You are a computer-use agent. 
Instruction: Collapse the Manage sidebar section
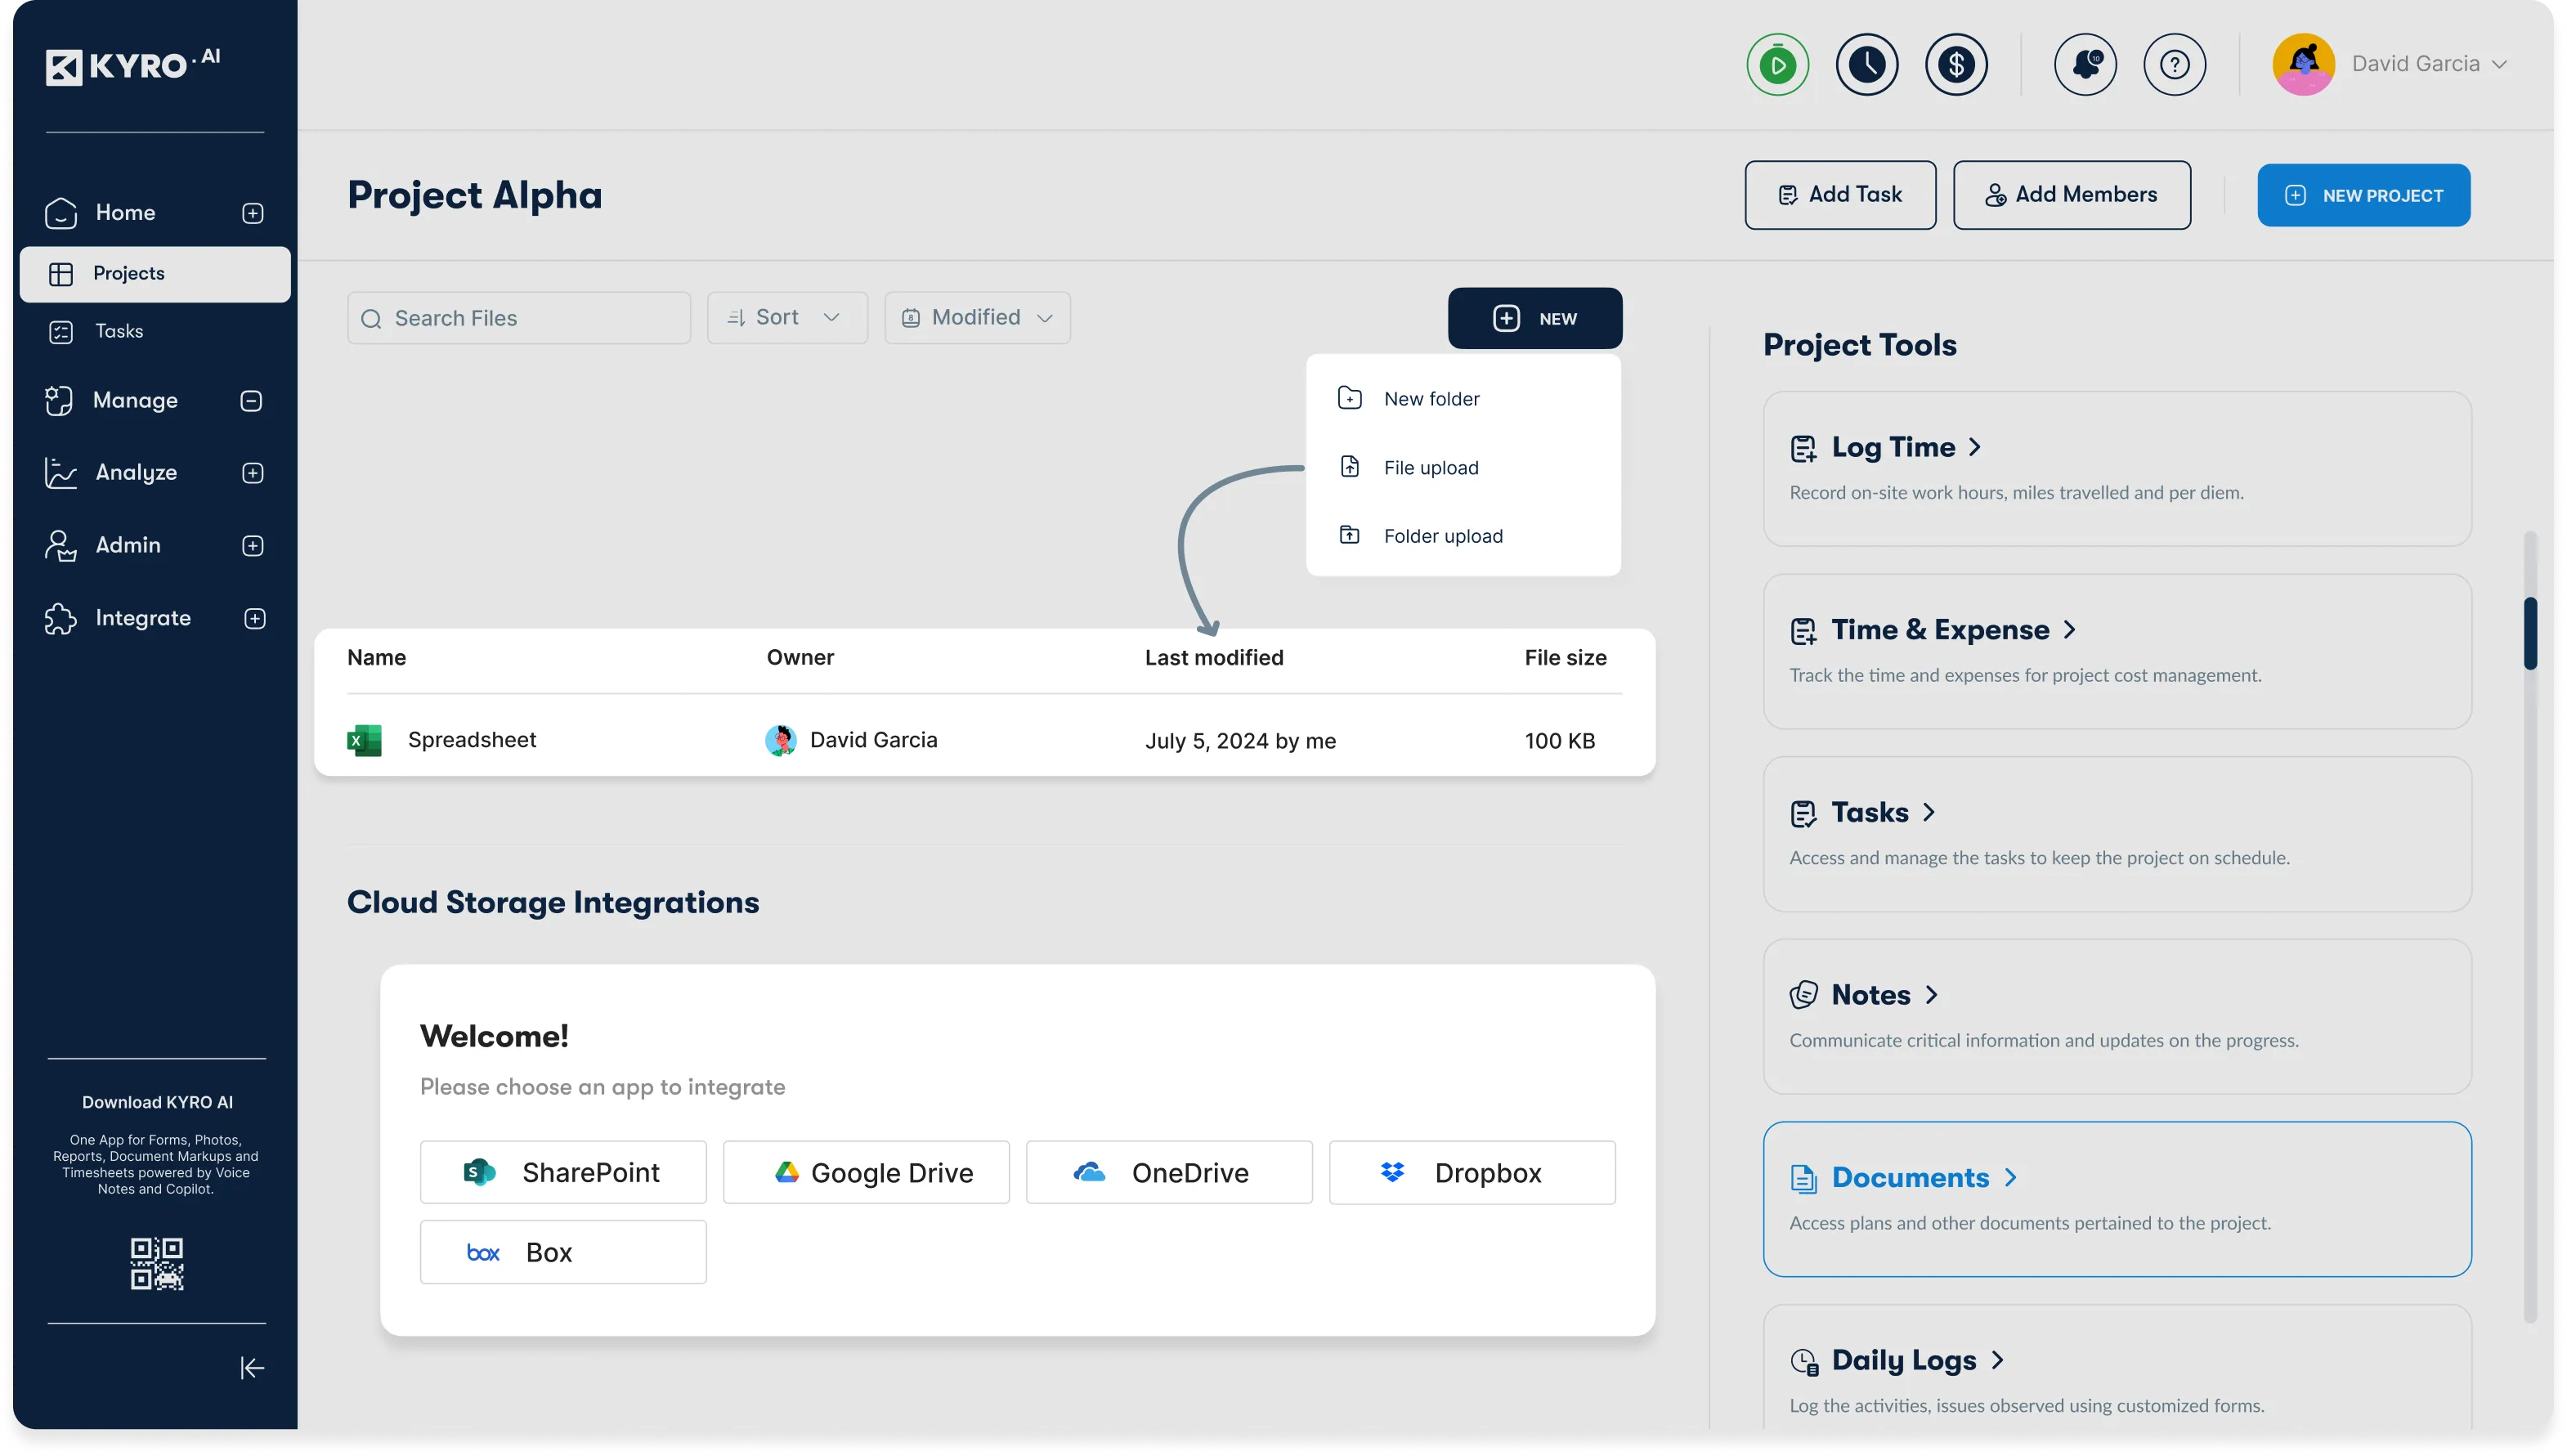click(252, 401)
